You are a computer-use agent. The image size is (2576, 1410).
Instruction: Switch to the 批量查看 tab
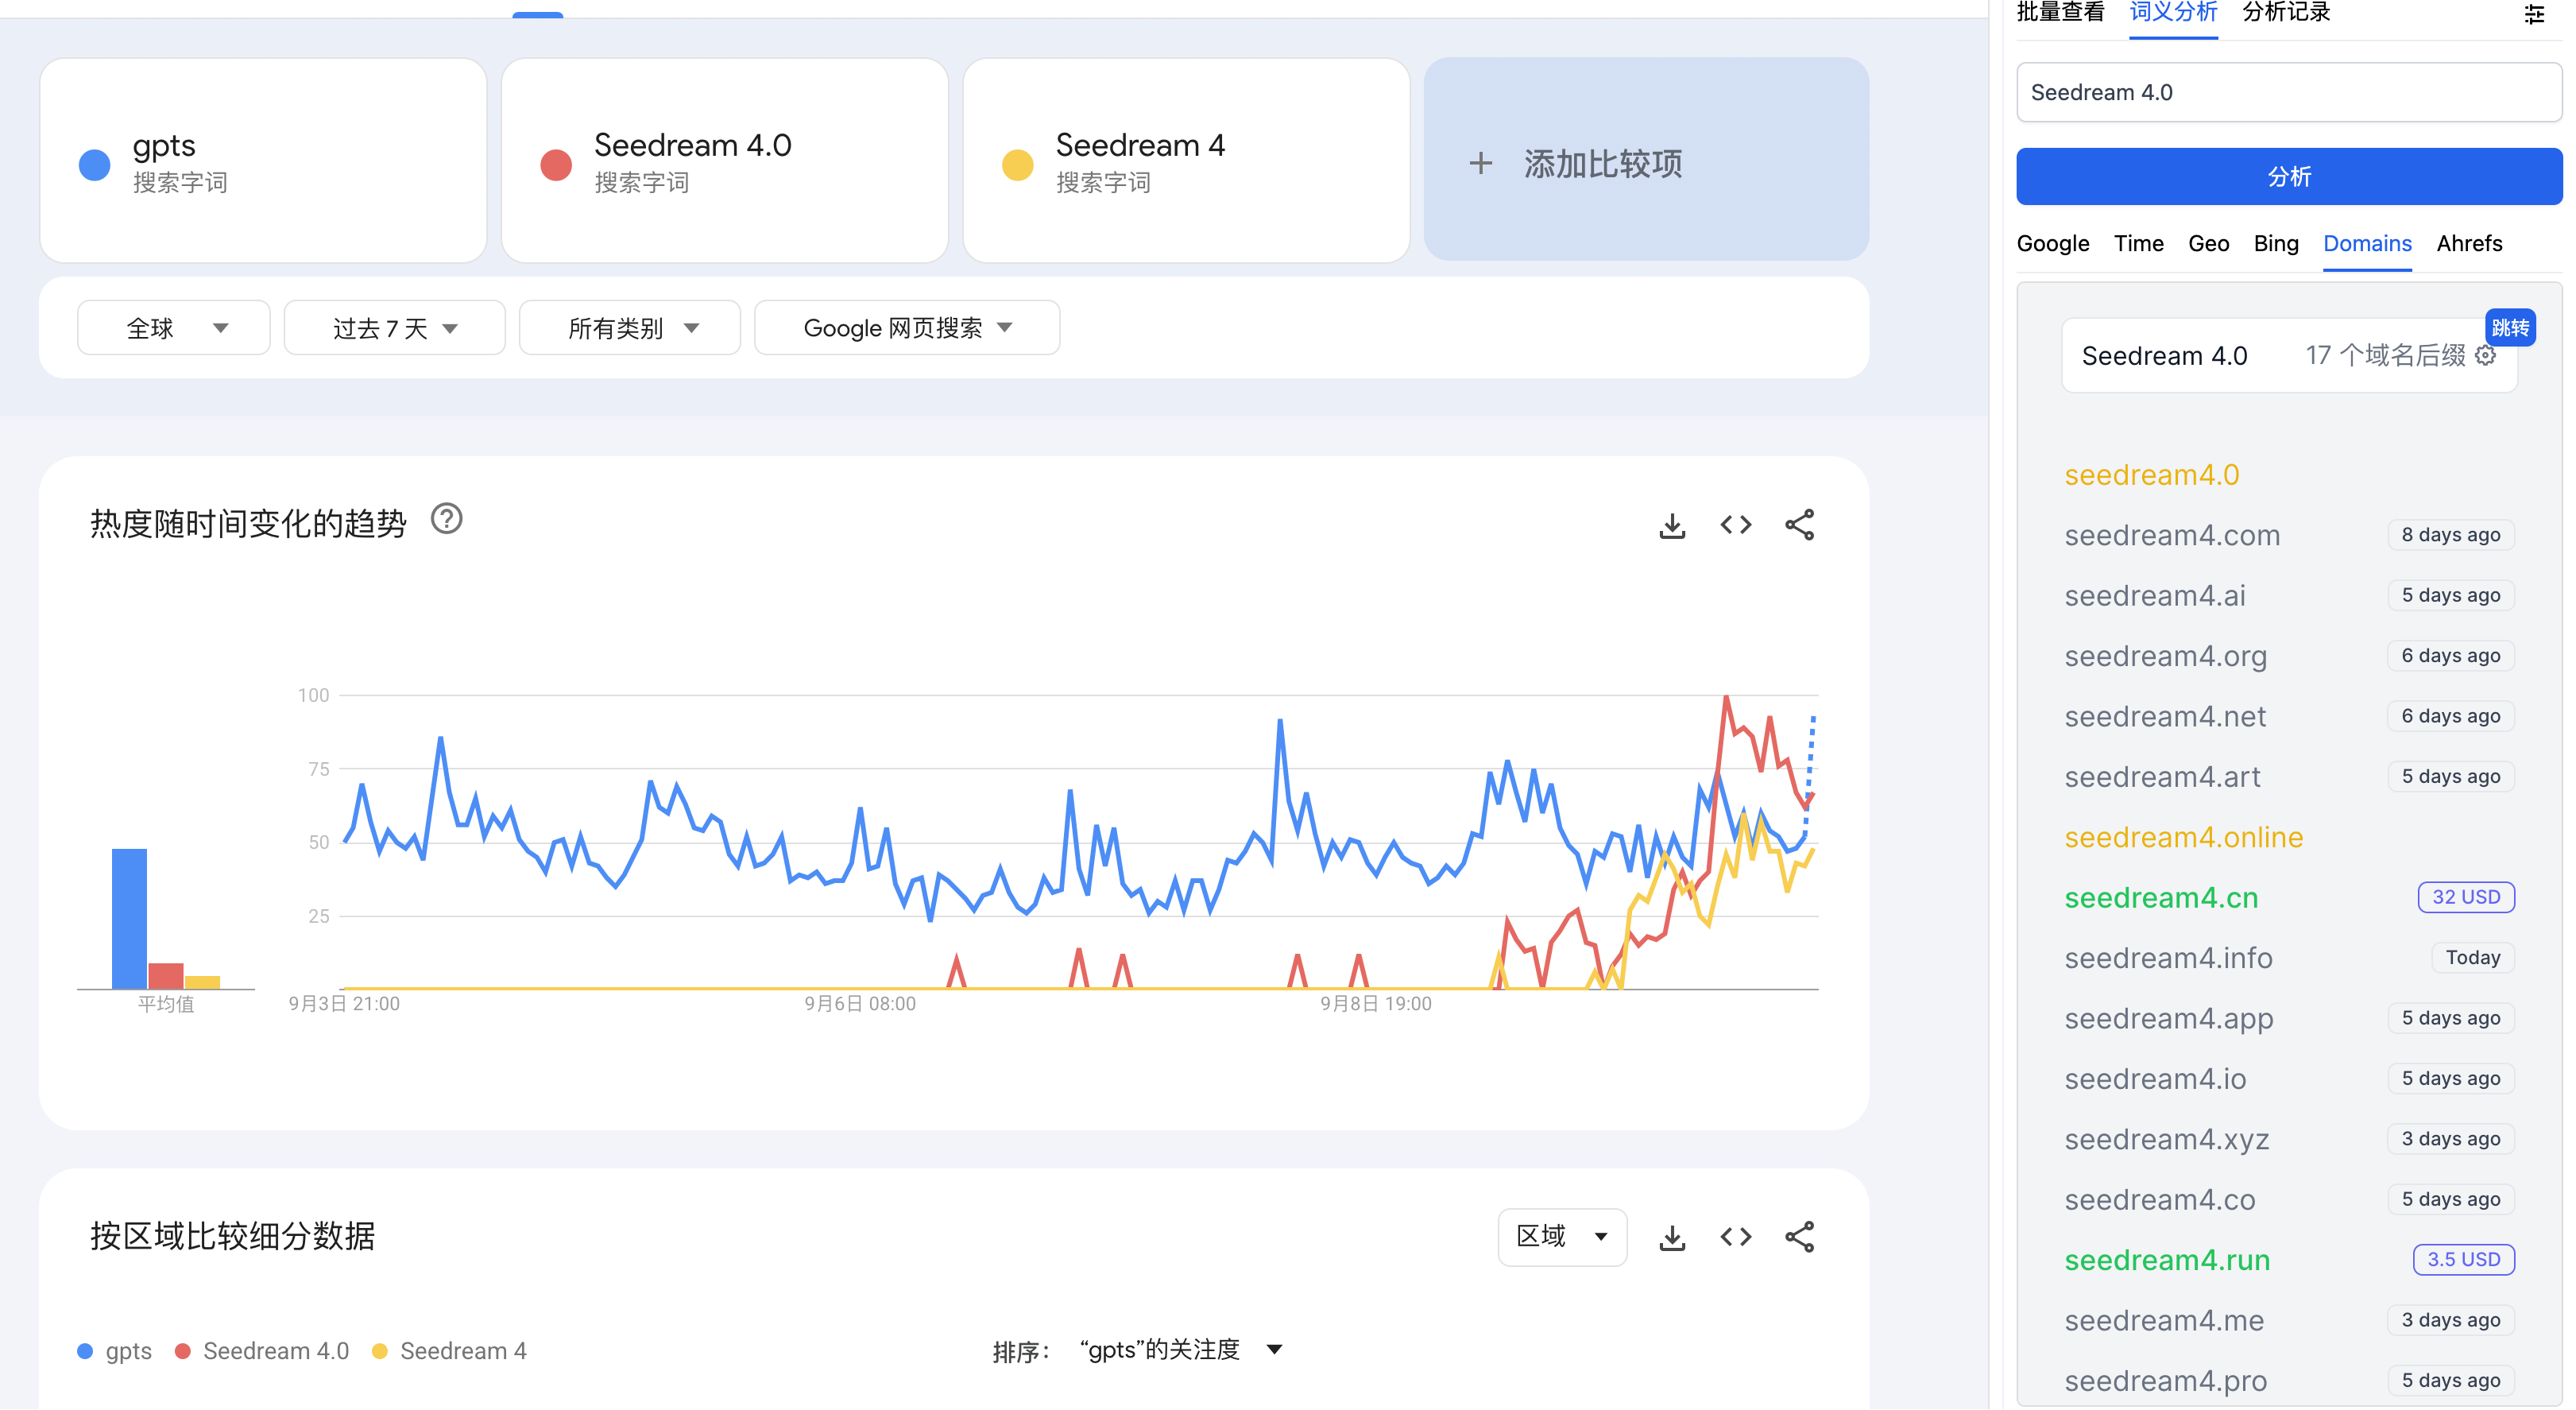pos(2060,13)
